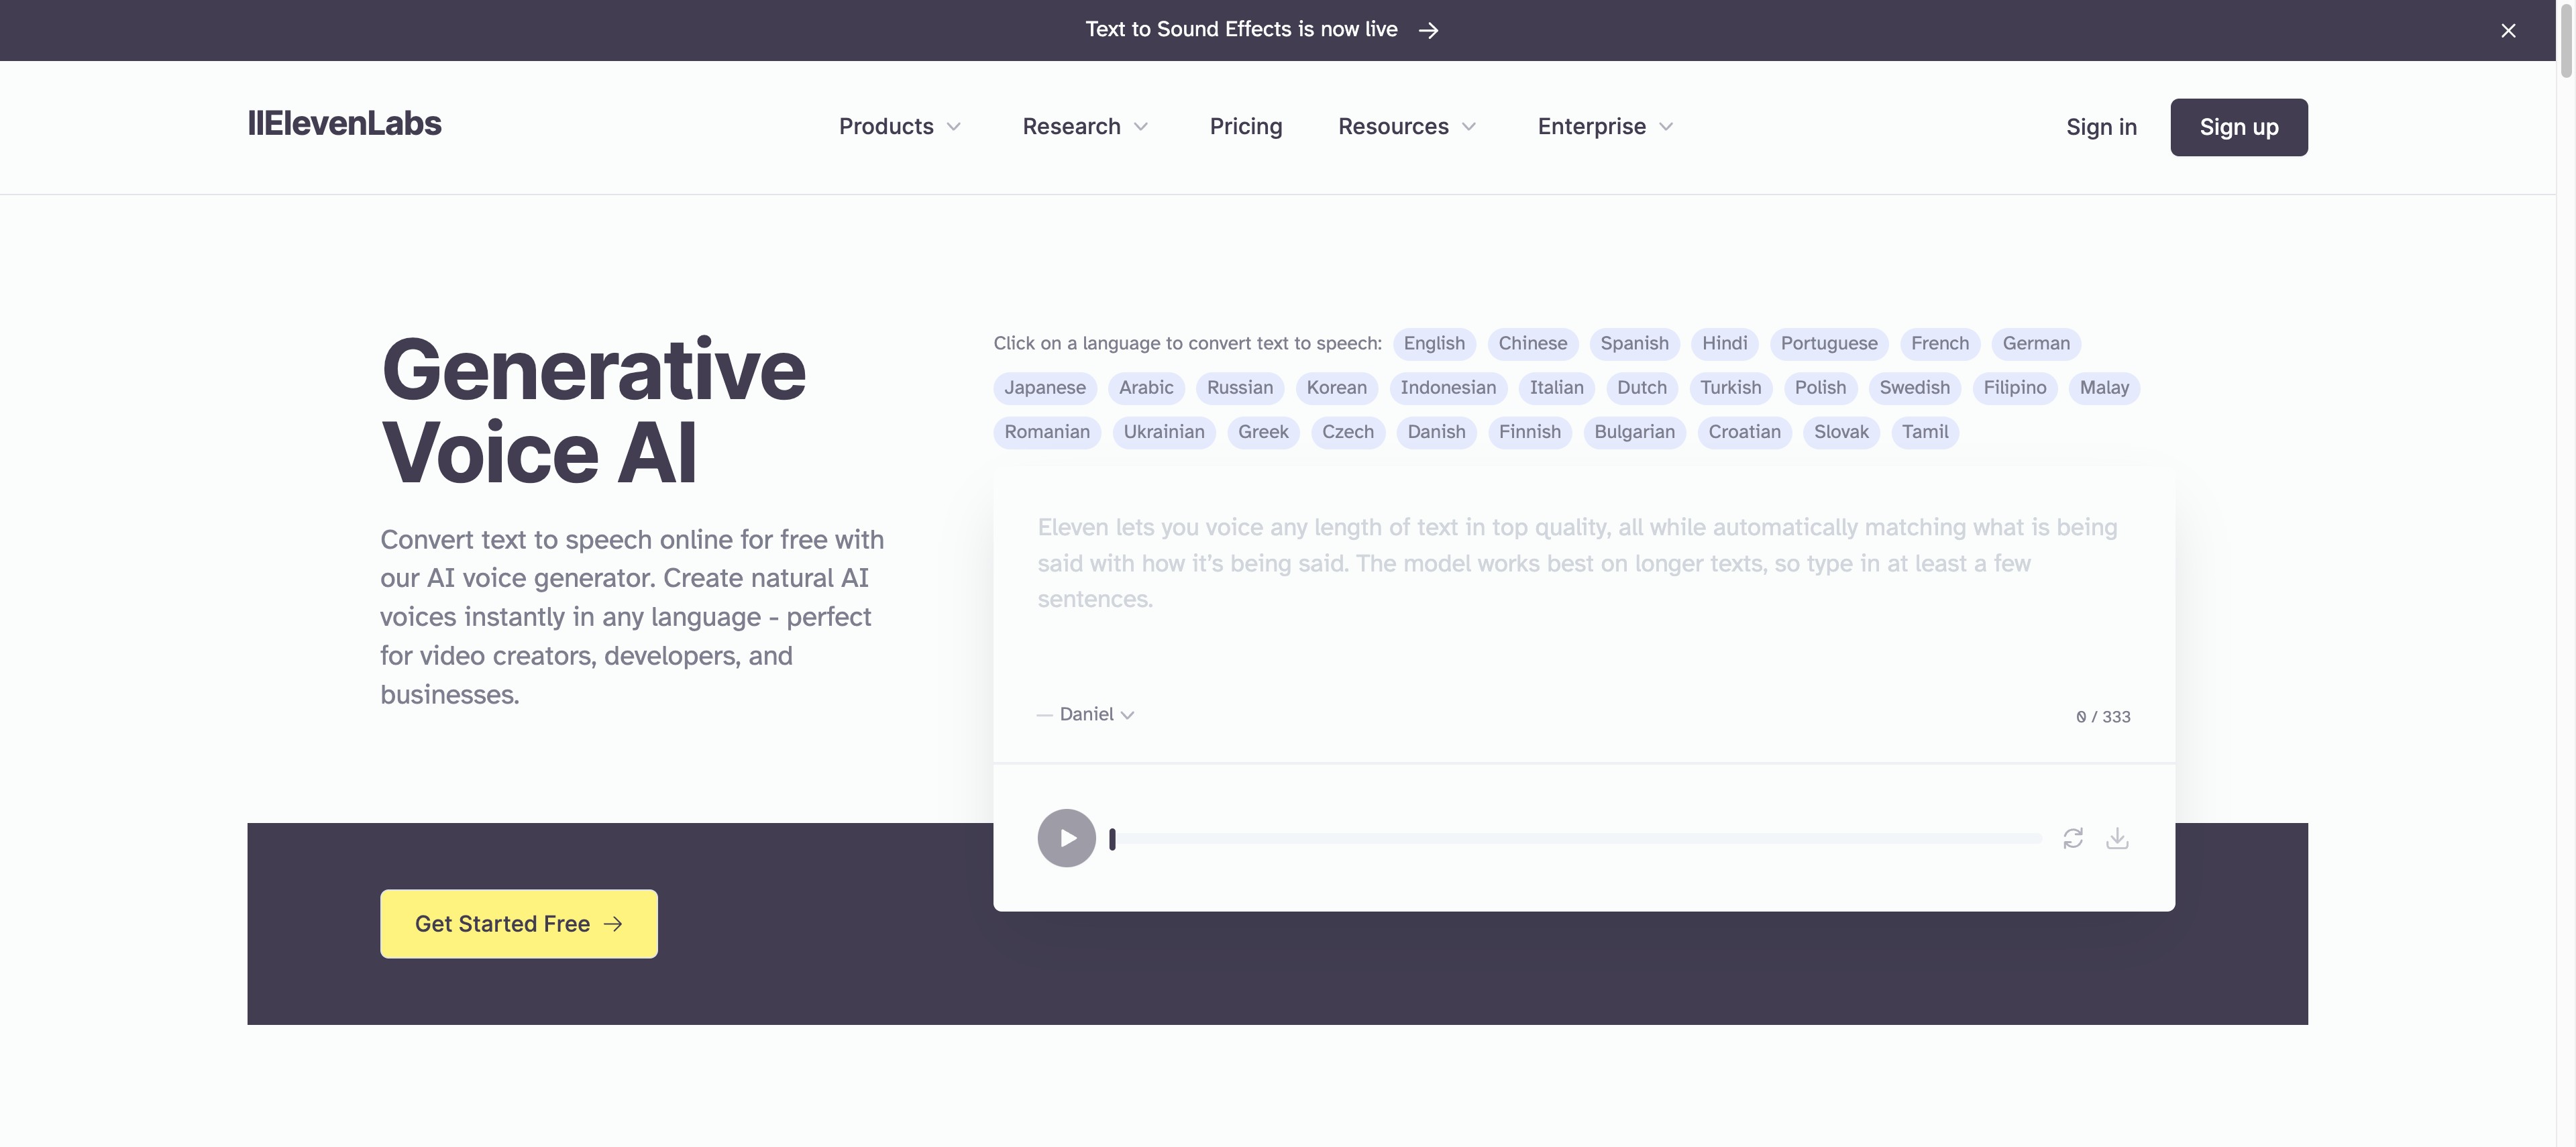Pick the Dutch language option
Image resolution: width=2576 pixels, height=1147 pixels.
tap(1642, 387)
